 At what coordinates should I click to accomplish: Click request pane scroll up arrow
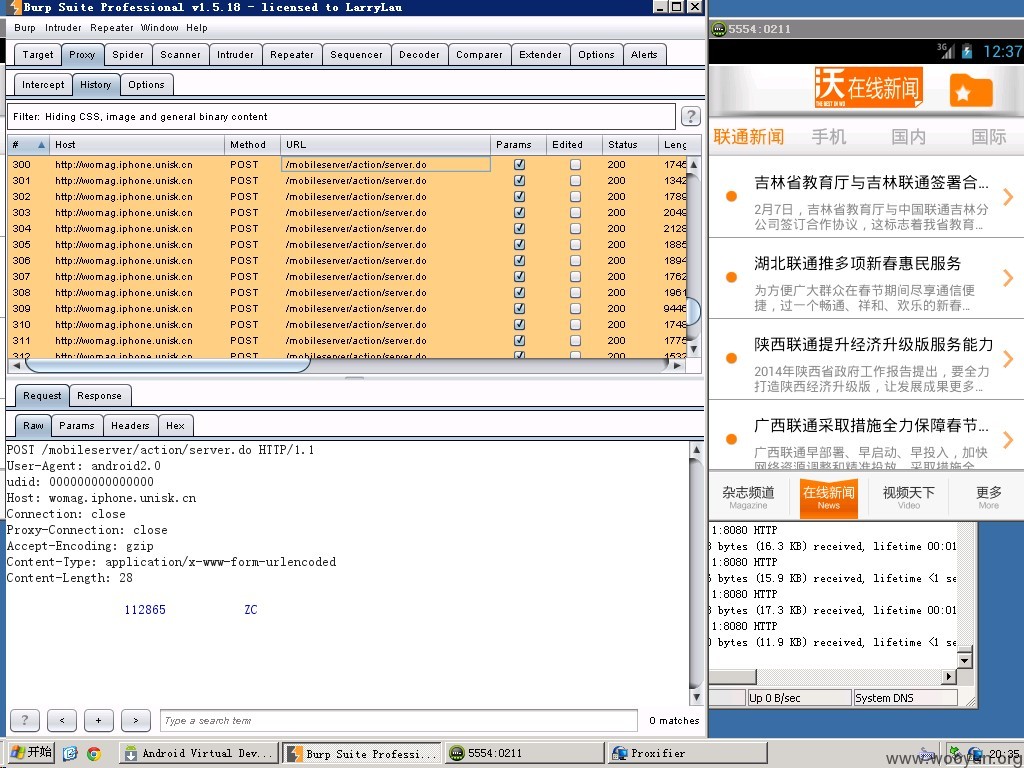[x=697, y=449]
